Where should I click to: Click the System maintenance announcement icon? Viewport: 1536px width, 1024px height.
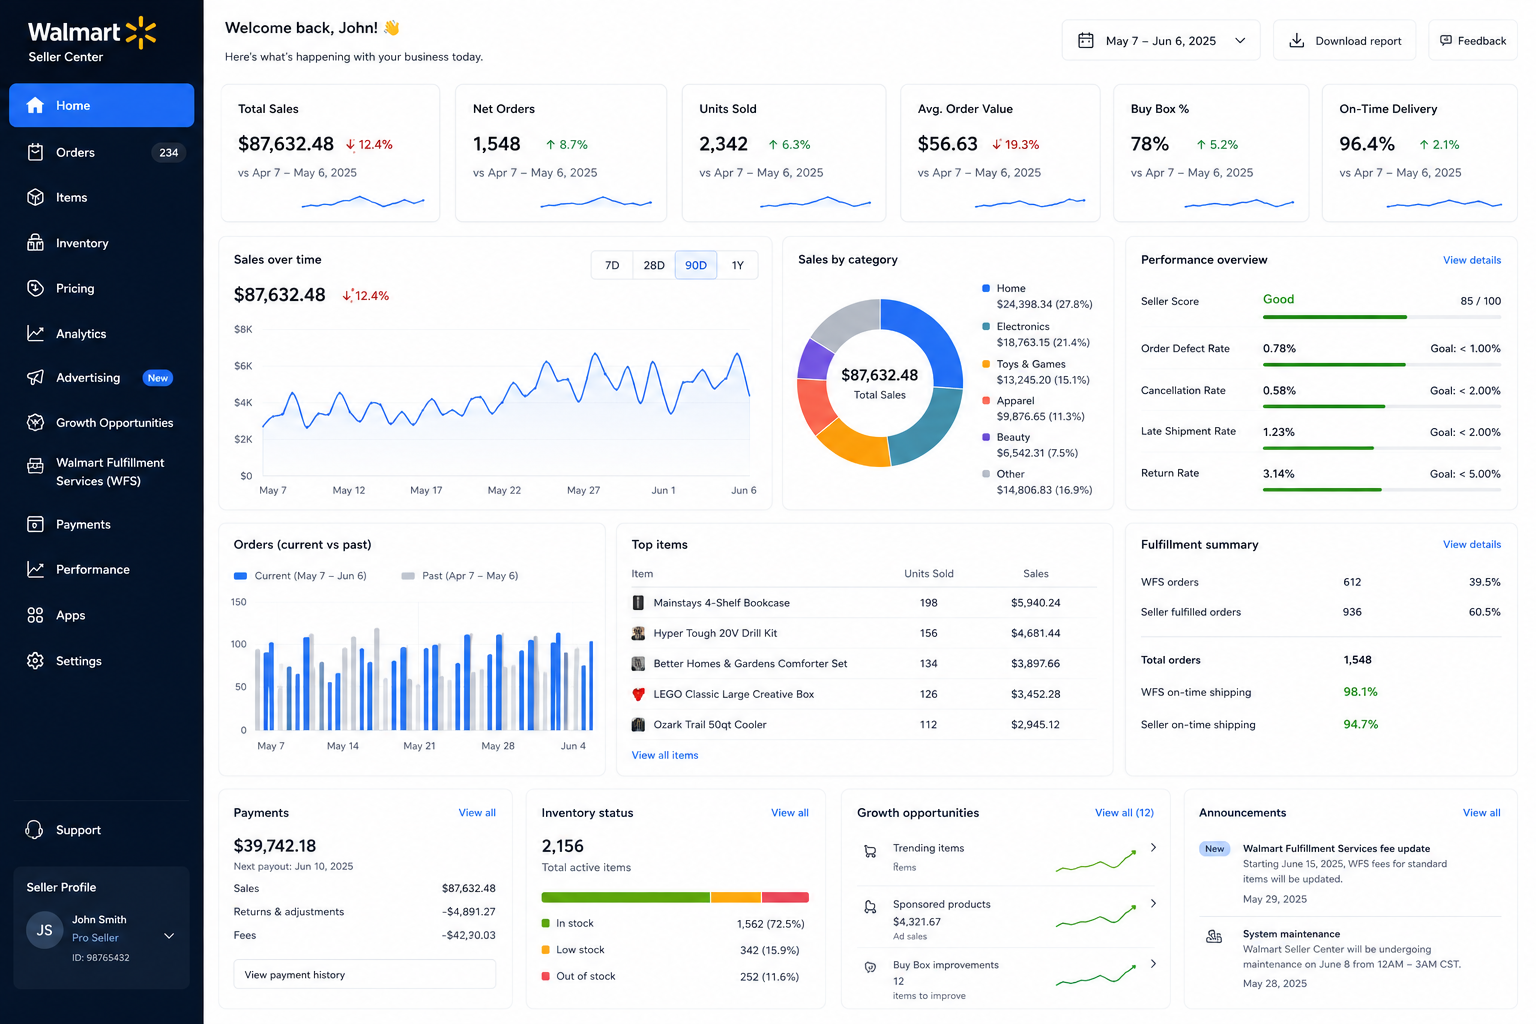pyautogui.click(x=1214, y=937)
